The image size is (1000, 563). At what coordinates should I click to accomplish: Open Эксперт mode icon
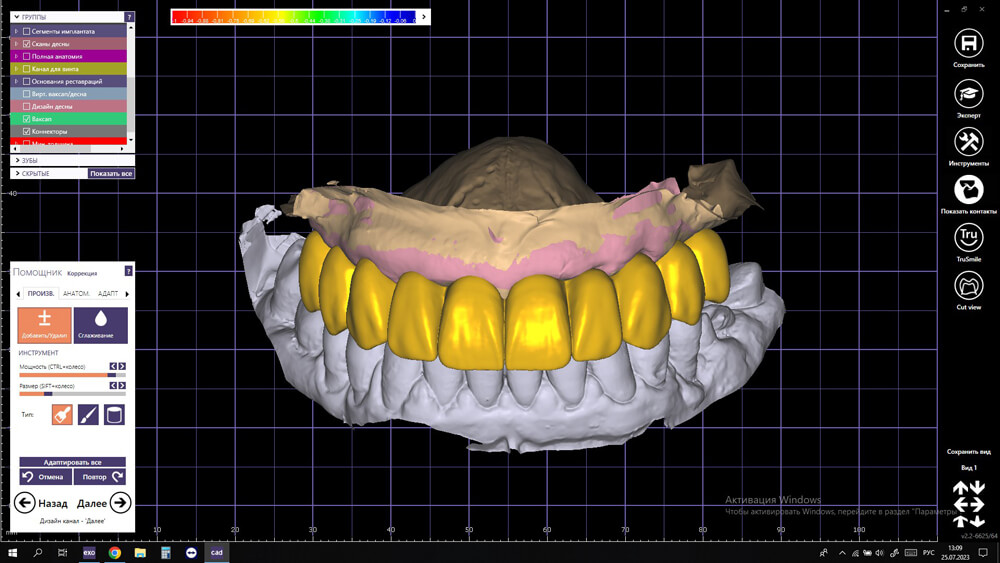pyautogui.click(x=968, y=94)
